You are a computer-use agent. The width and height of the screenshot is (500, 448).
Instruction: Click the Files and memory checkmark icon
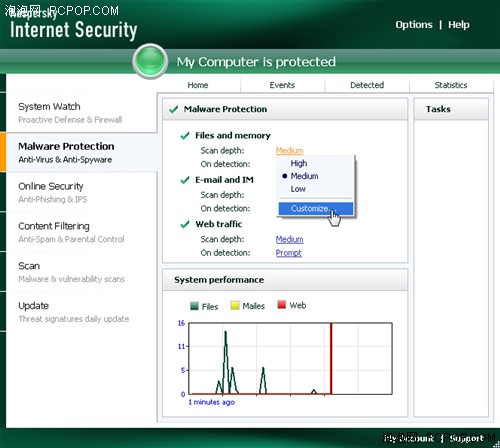point(185,136)
